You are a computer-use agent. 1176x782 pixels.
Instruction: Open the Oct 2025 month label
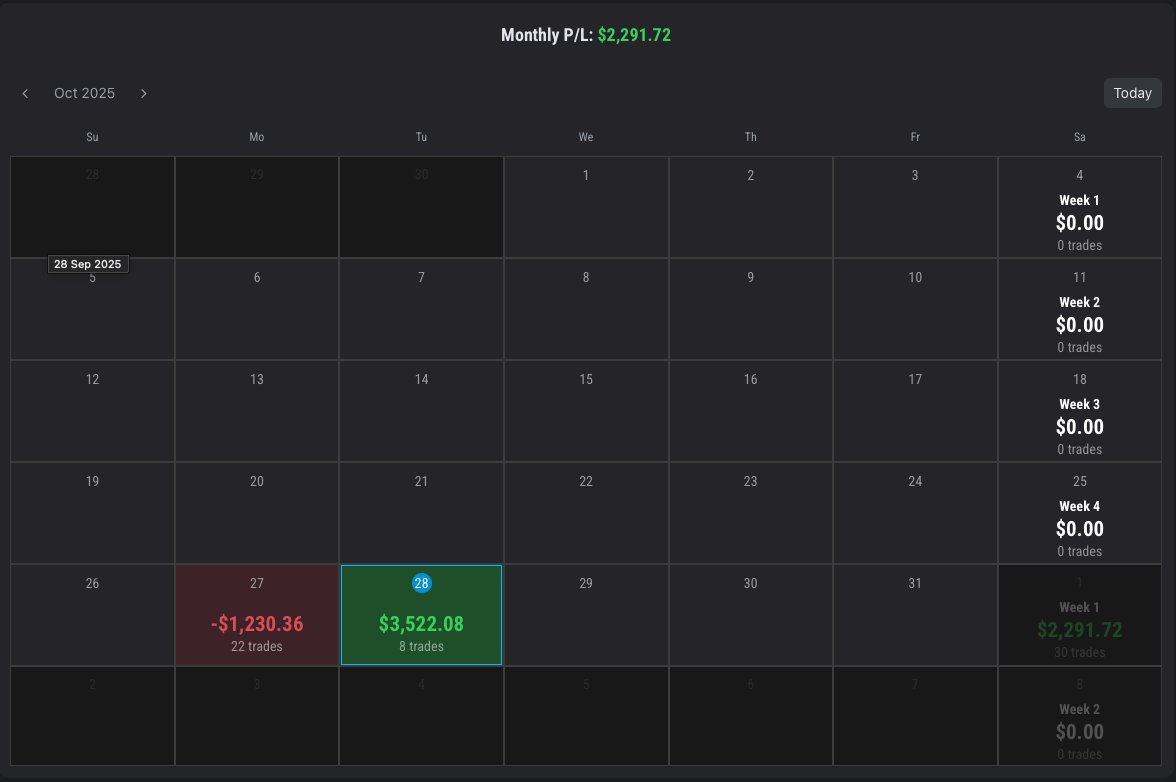(x=85, y=93)
